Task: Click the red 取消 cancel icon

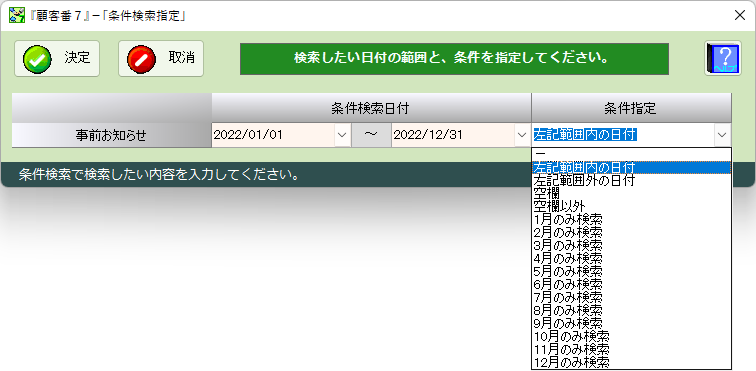Action: pos(141,59)
